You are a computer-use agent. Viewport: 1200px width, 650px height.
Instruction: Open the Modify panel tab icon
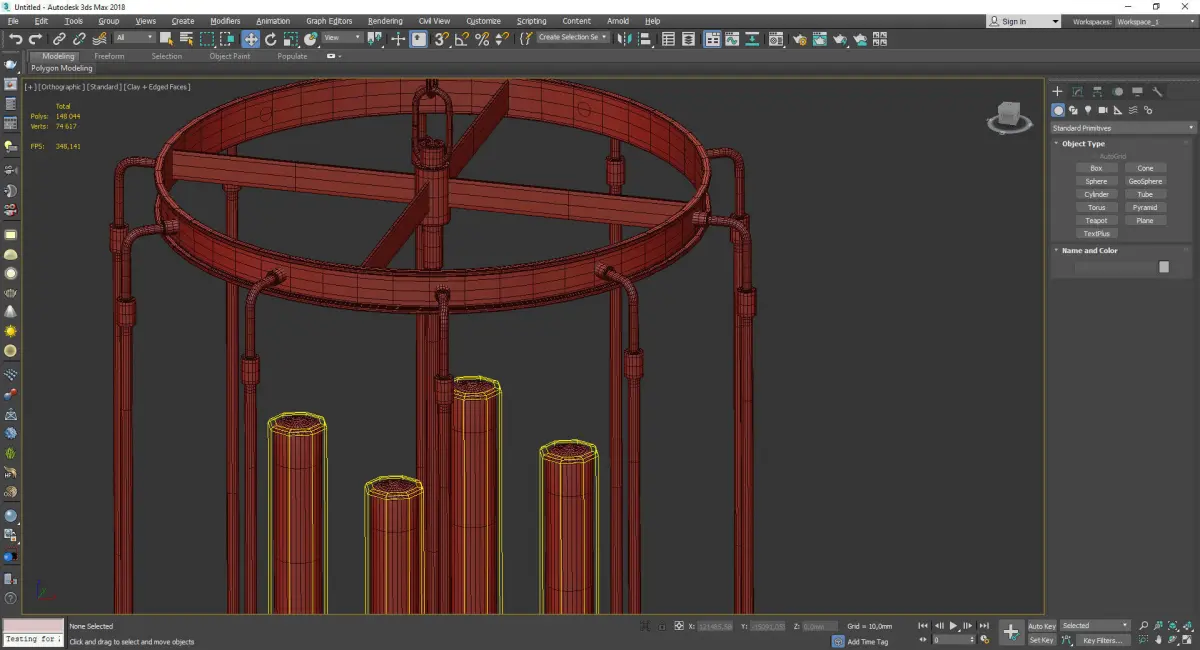(1077, 91)
